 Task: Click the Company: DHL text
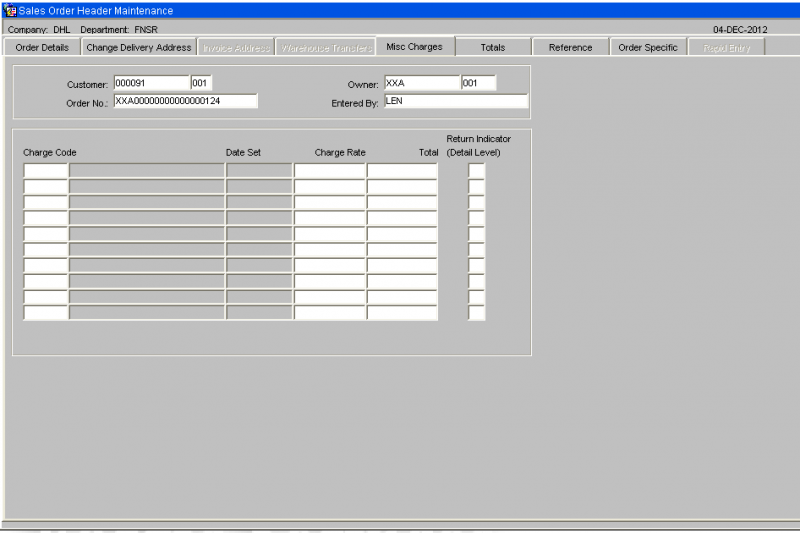(x=39, y=30)
